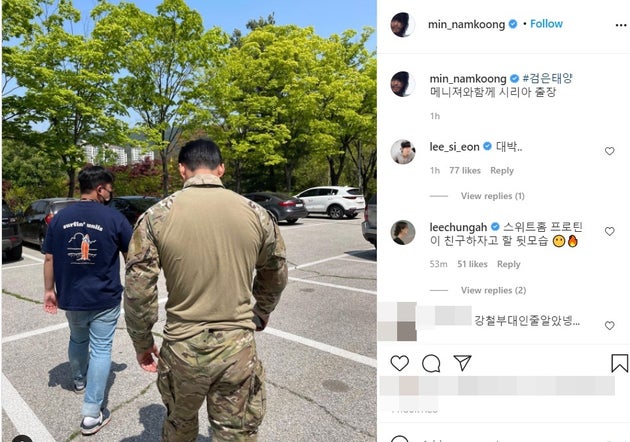View the 51 likes on leechungah's comment
Image resolution: width=630 pixels, height=442 pixels.
click(472, 264)
